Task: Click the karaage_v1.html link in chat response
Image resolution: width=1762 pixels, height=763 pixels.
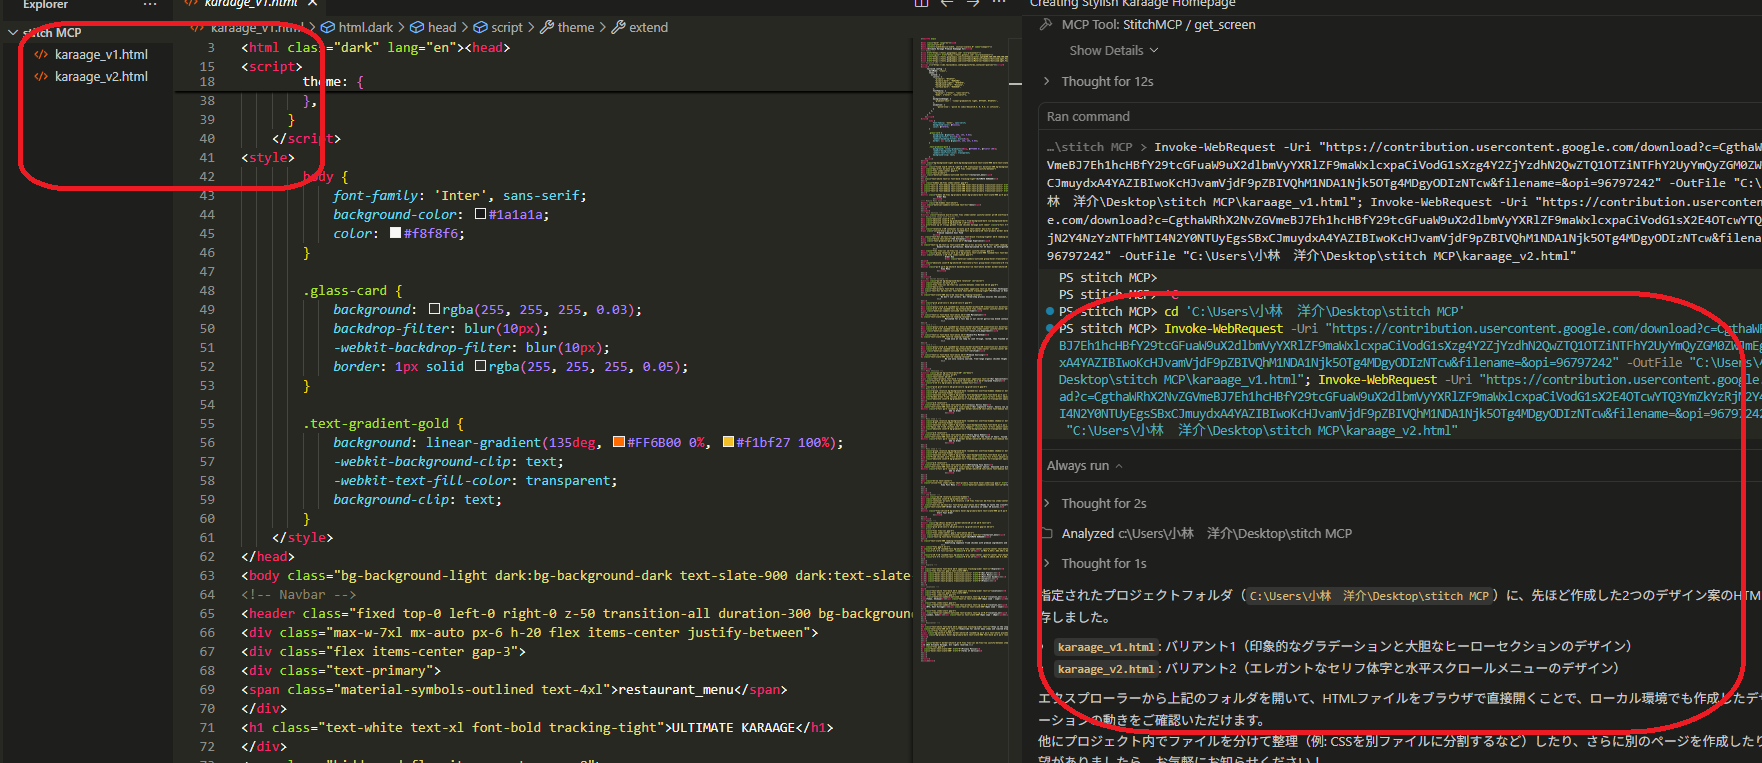Action: (1106, 647)
